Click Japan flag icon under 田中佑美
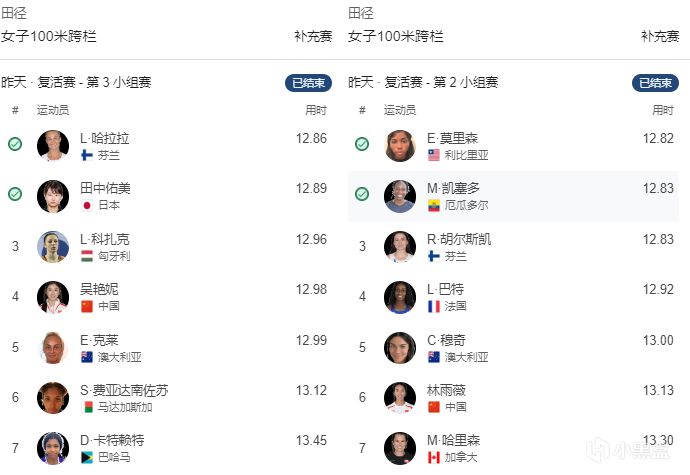The image size is (690, 475). [x=87, y=206]
